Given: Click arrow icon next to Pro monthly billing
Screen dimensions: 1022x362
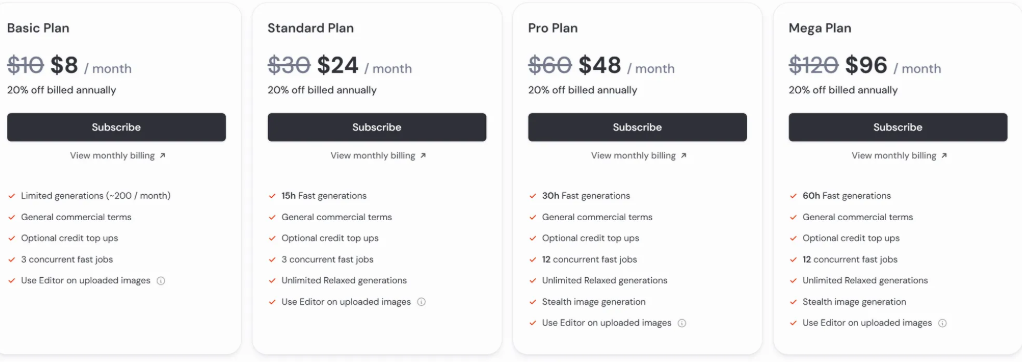Looking at the screenshot, I should (x=683, y=156).
